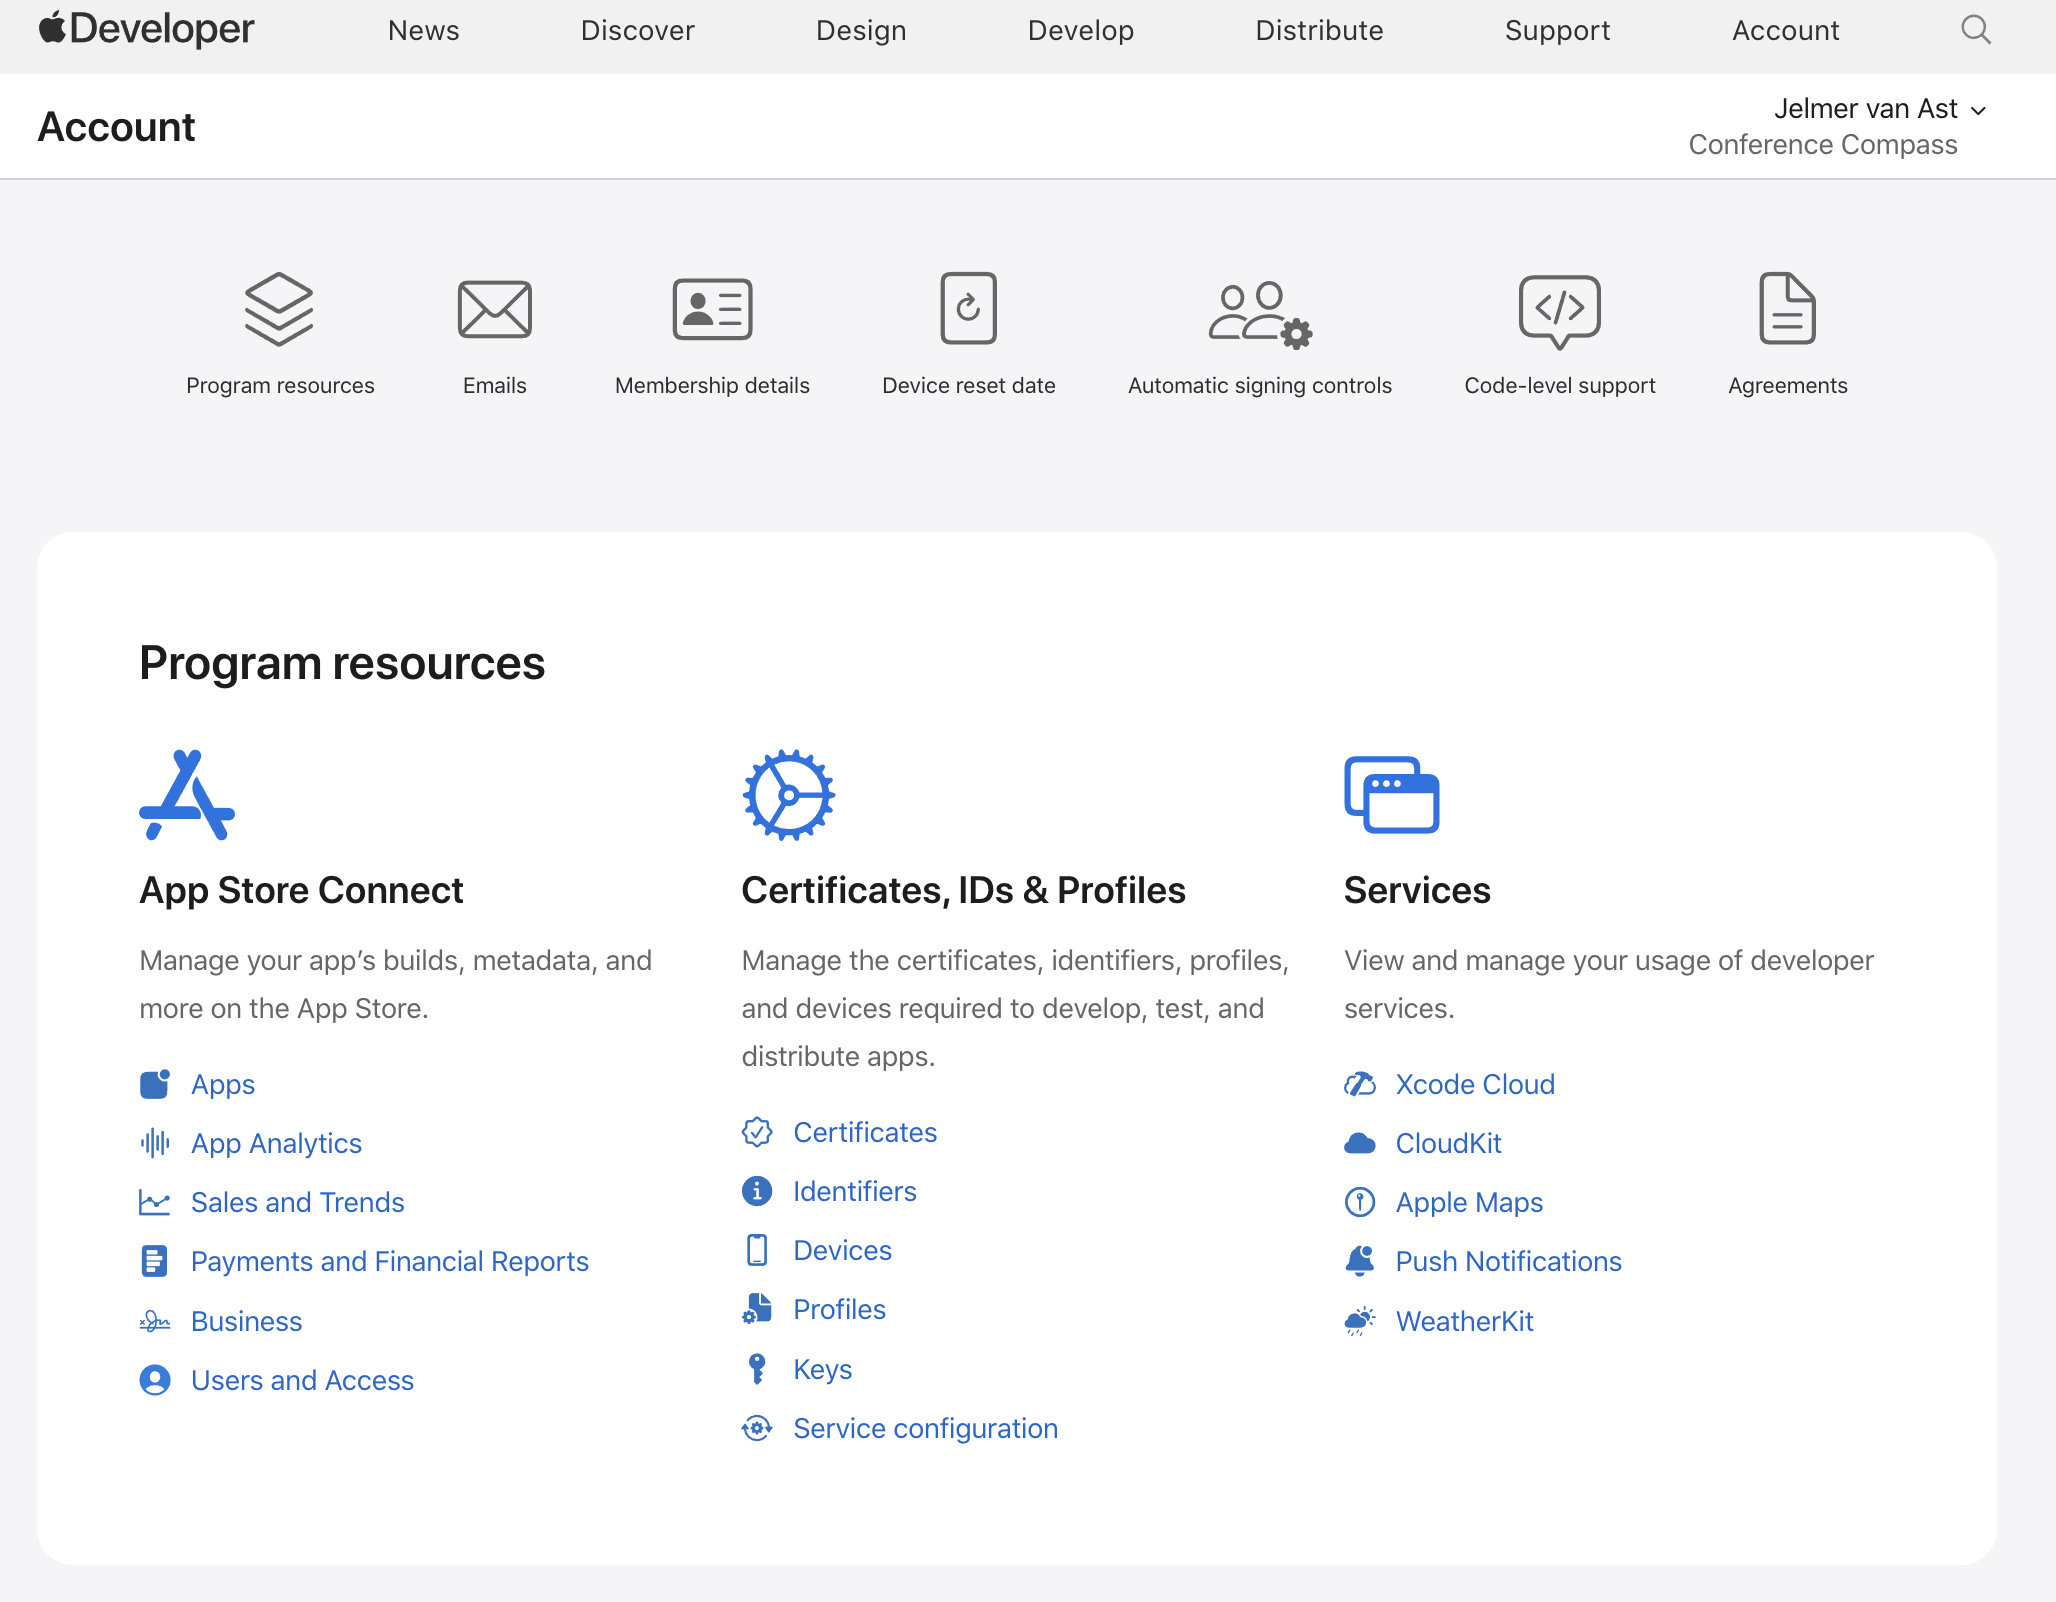Open Agreements via document icon
Viewport: 2056px width, 1602px height.
point(1787,308)
